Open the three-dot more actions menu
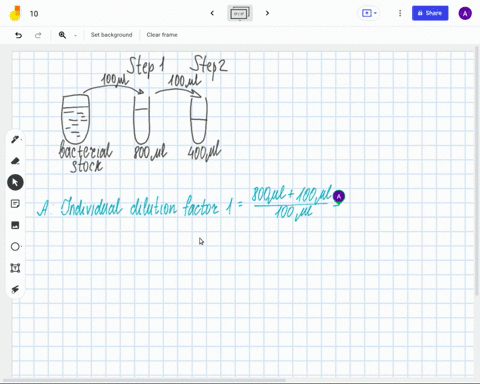 [400, 13]
